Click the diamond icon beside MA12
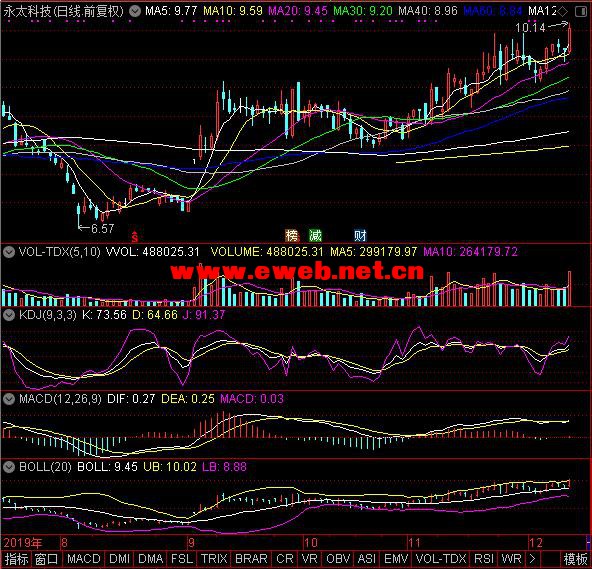This screenshot has height=569, width=592. (x=563, y=11)
